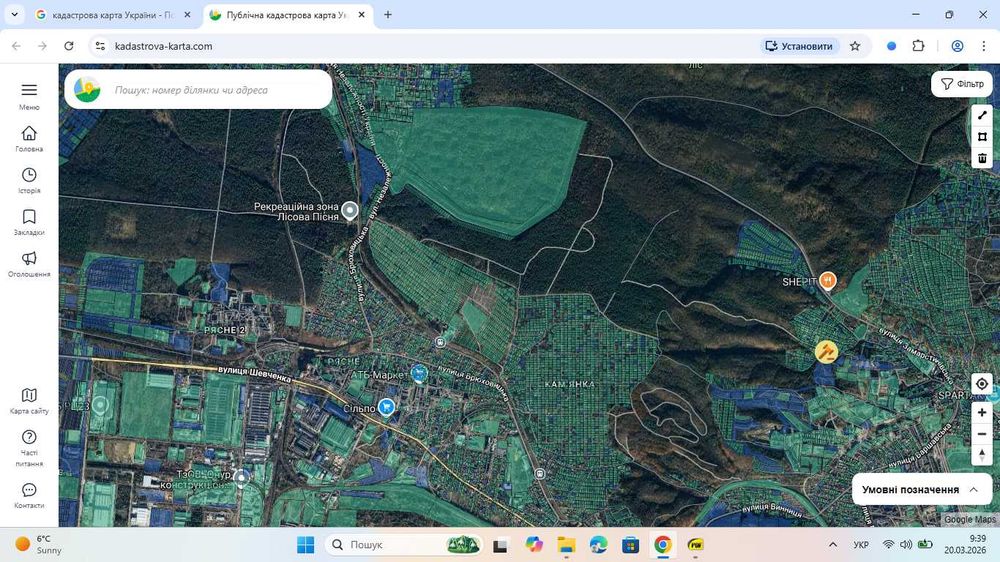
Task: Open the browser extensions menu
Action: pyautogui.click(x=918, y=46)
